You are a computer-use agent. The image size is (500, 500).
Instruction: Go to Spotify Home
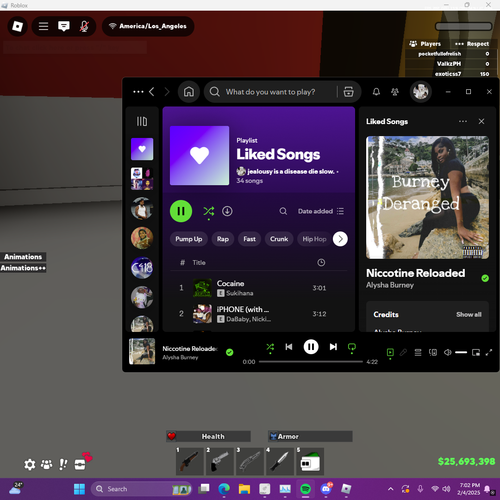(189, 92)
